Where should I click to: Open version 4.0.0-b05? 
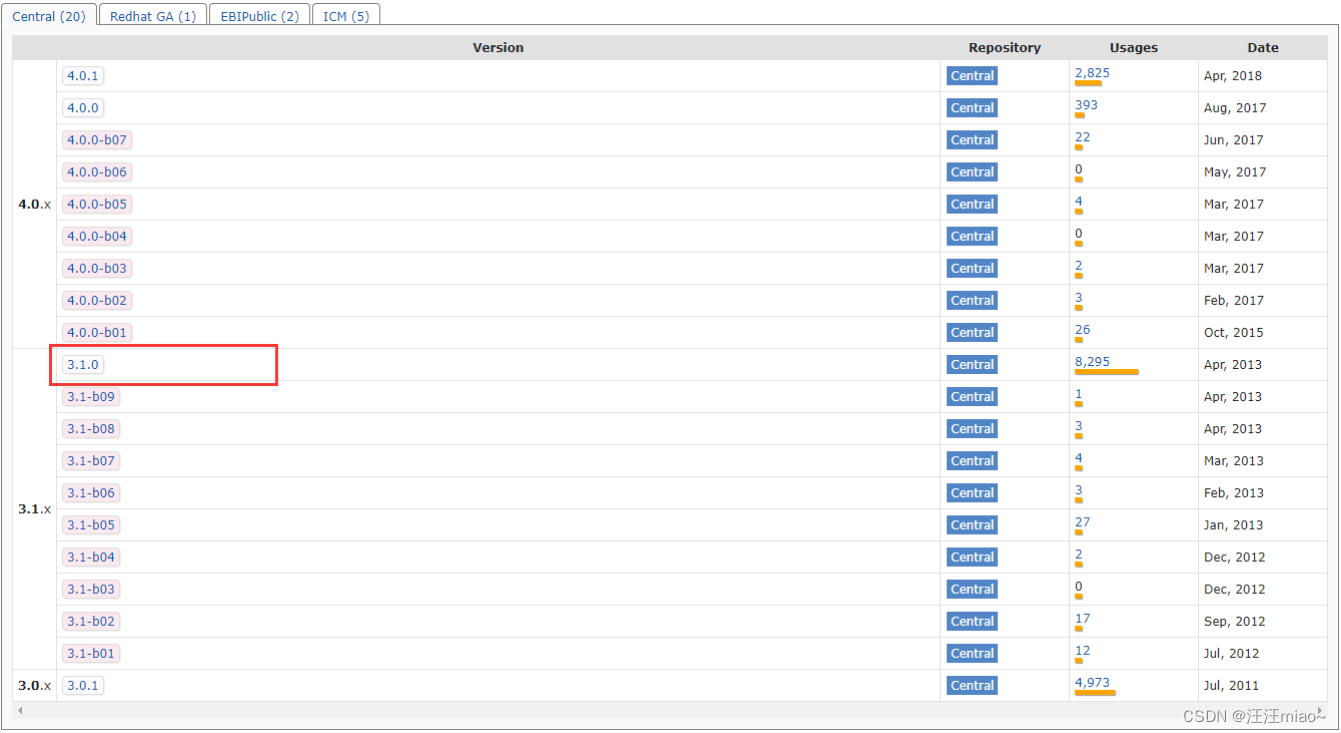(97, 204)
